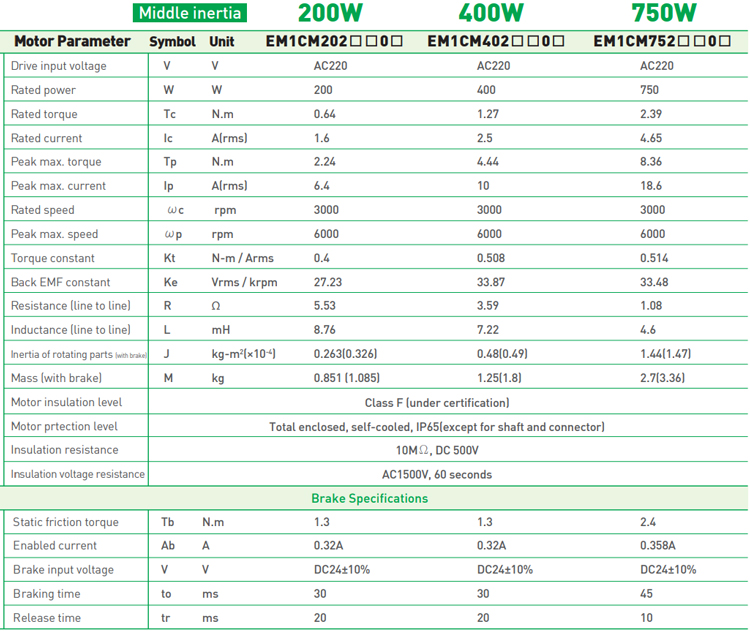This screenshot has height=631, width=750.
Task: Click Inductance value 8.76
Action: pyautogui.click(x=325, y=330)
